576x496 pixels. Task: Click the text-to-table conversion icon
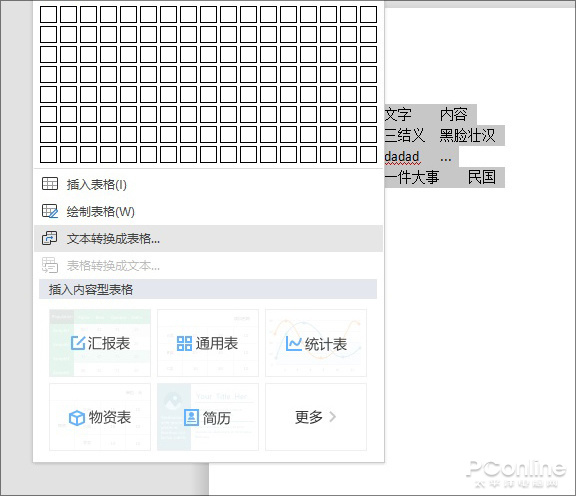[50, 238]
